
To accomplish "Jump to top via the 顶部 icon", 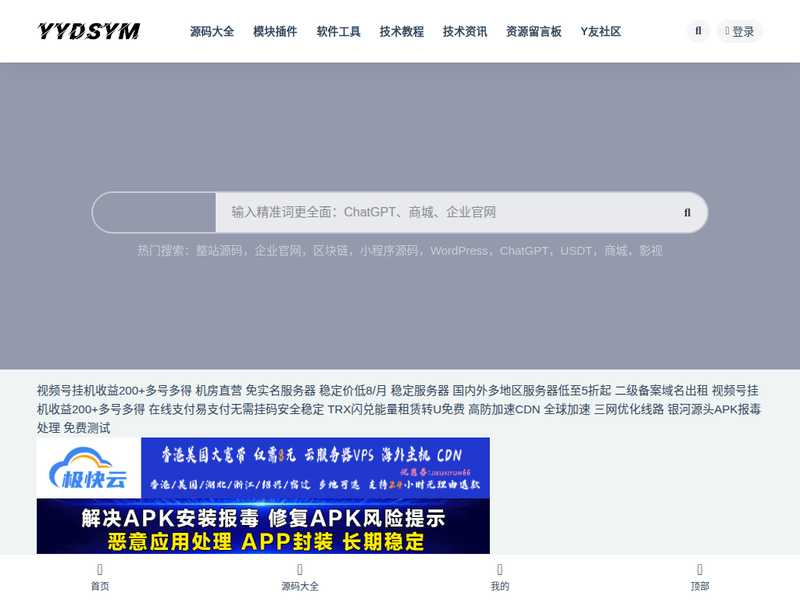I will pyautogui.click(x=700, y=577).
